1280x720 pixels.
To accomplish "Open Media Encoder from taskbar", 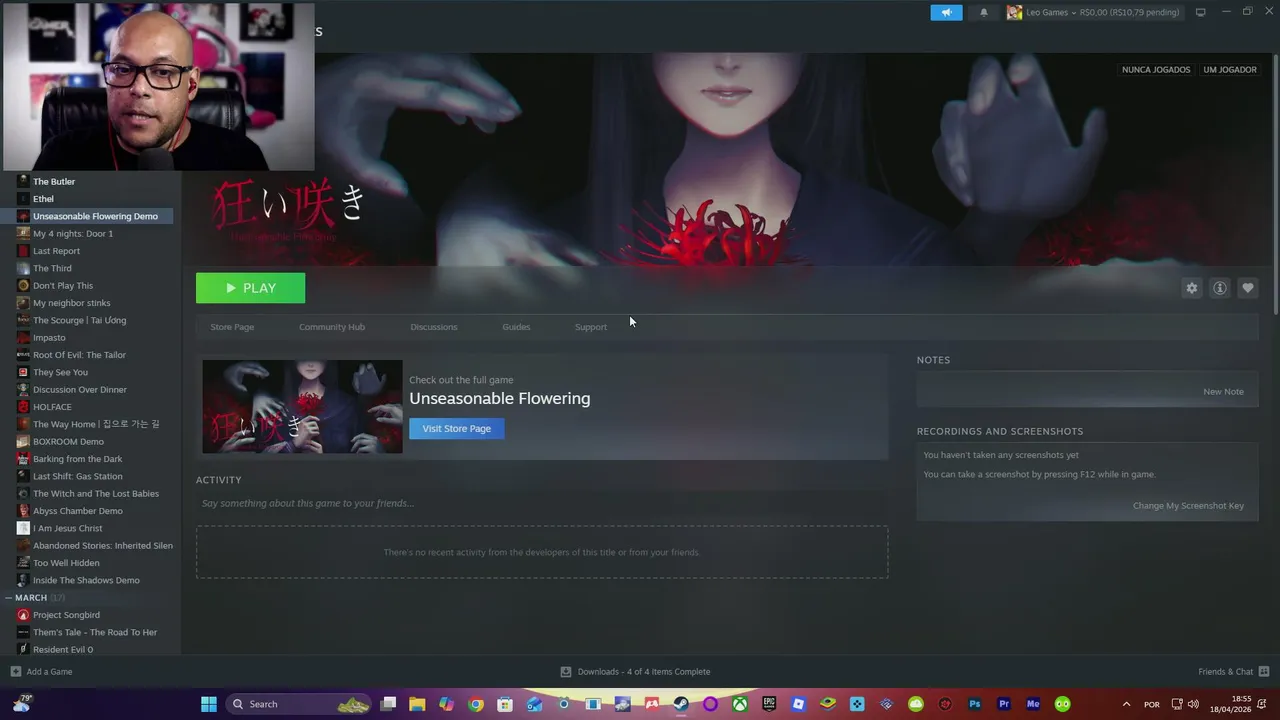I will pos(1033,704).
